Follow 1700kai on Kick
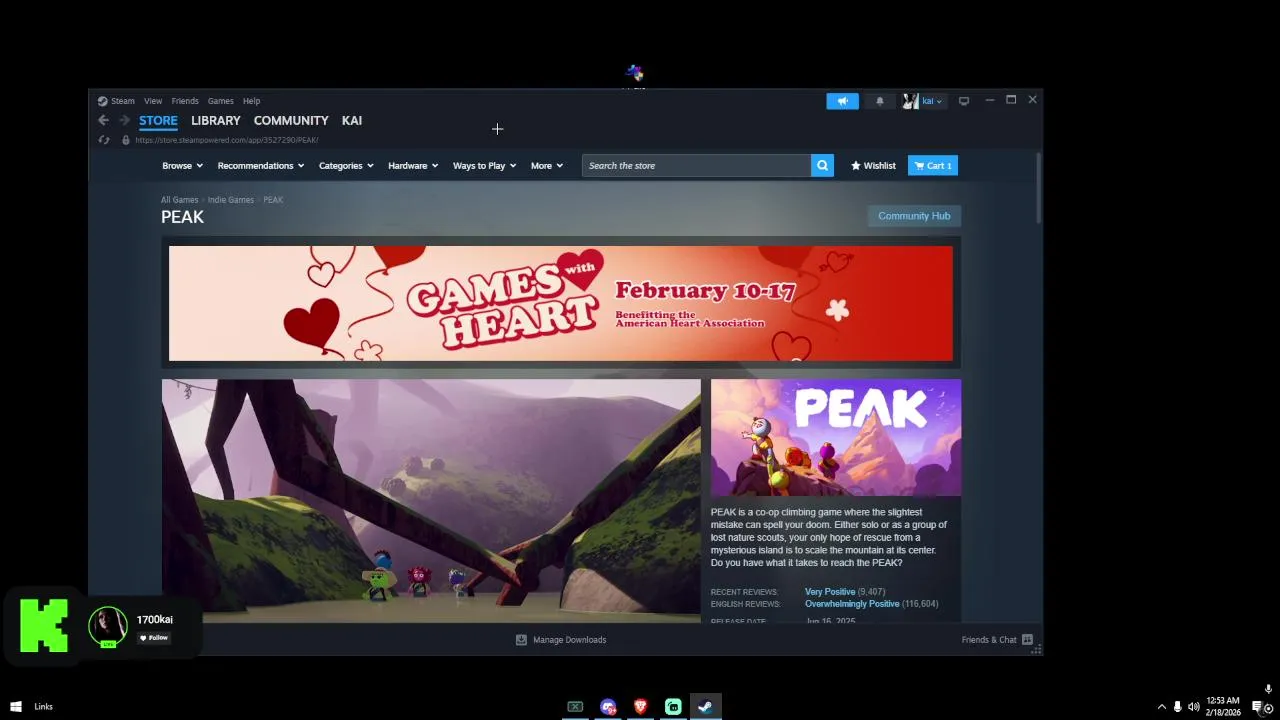This screenshot has height=720, width=1280. click(x=153, y=638)
